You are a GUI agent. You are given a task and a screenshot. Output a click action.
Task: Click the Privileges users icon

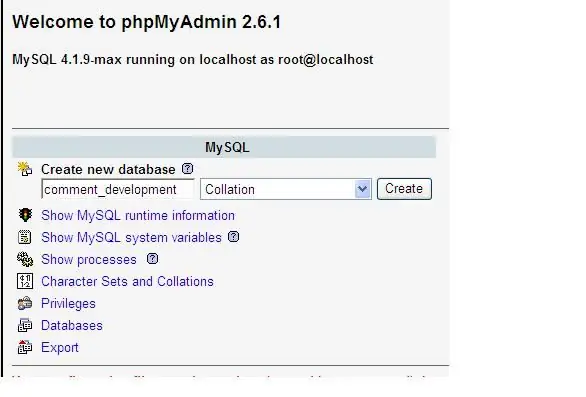25,303
